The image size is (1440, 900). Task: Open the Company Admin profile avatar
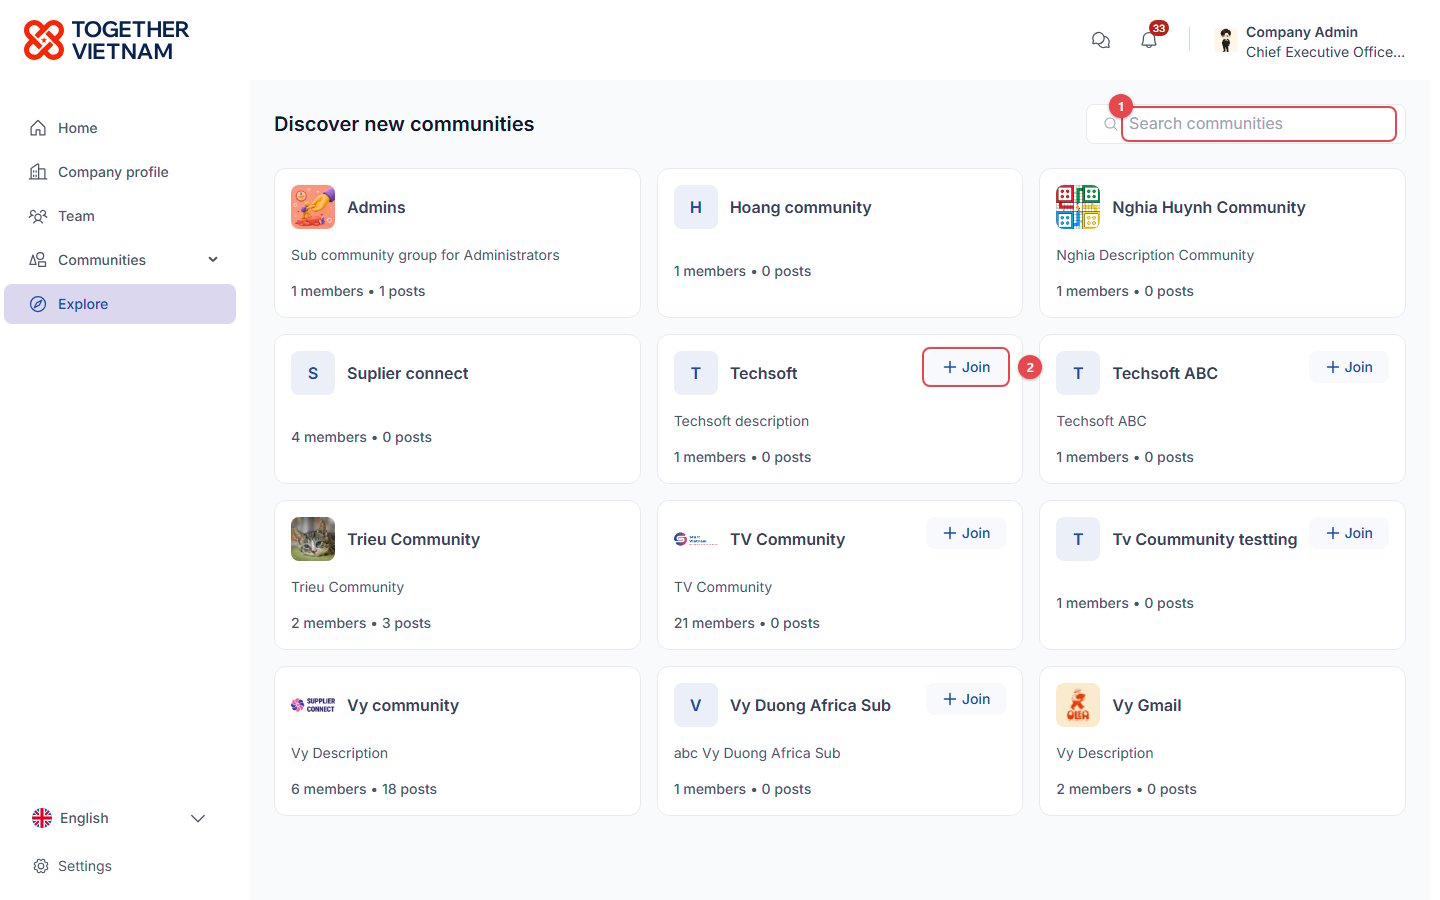point(1226,40)
